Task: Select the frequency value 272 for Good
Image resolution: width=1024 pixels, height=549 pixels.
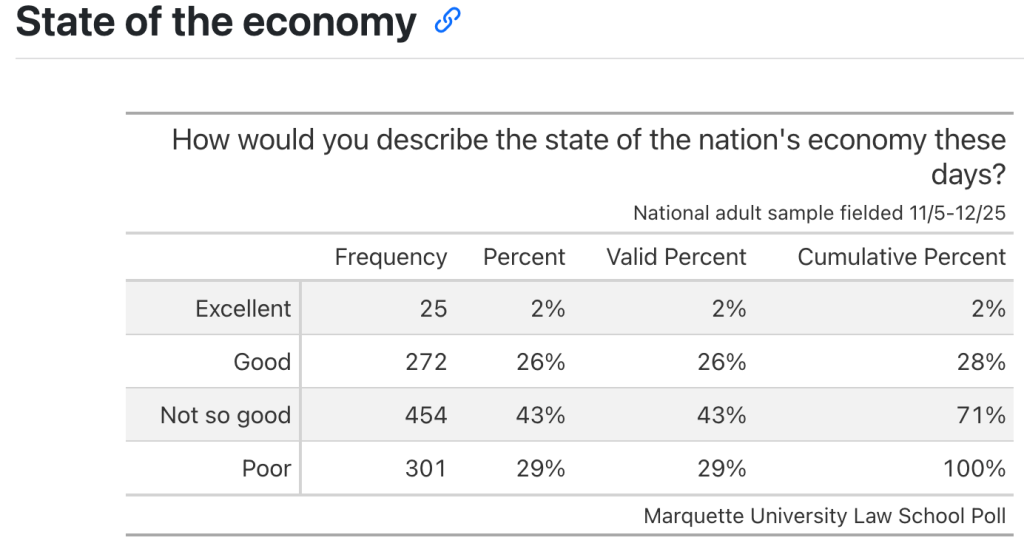Action: [426, 362]
